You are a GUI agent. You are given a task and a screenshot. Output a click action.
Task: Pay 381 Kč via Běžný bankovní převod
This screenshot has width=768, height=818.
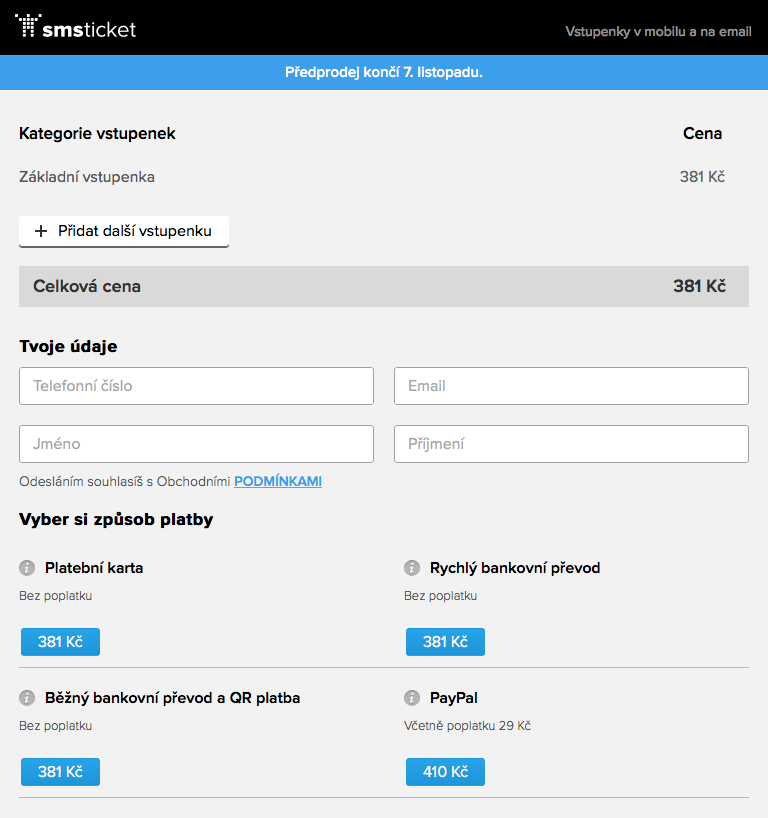(60, 772)
